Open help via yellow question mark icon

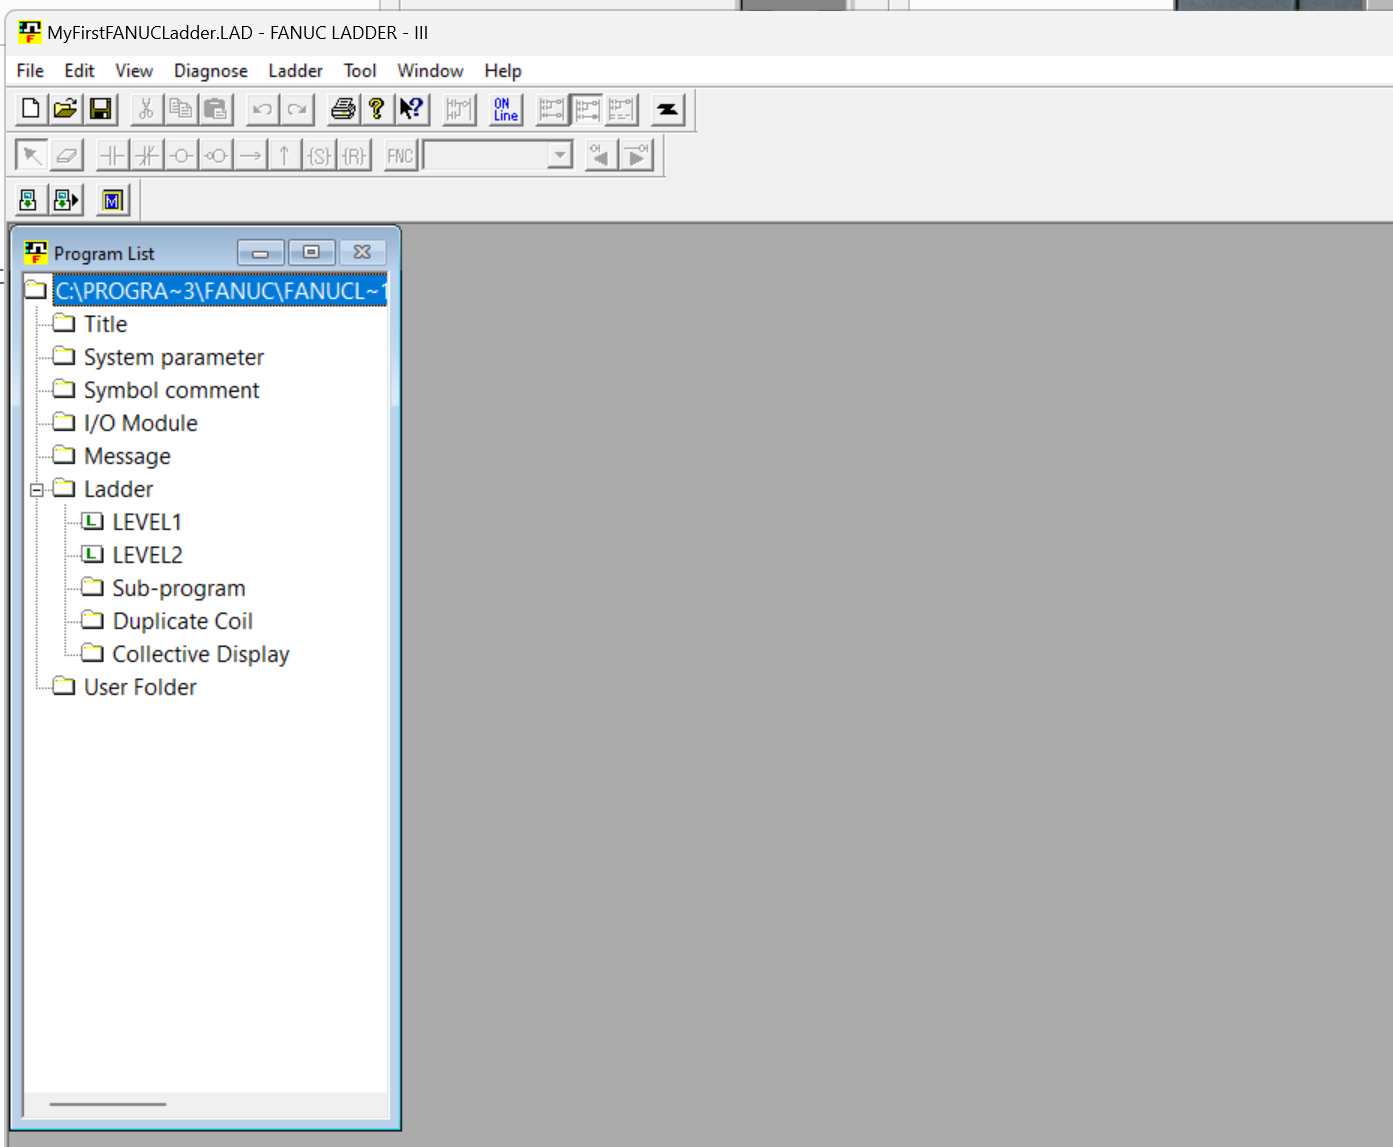pyautogui.click(x=377, y=109)
